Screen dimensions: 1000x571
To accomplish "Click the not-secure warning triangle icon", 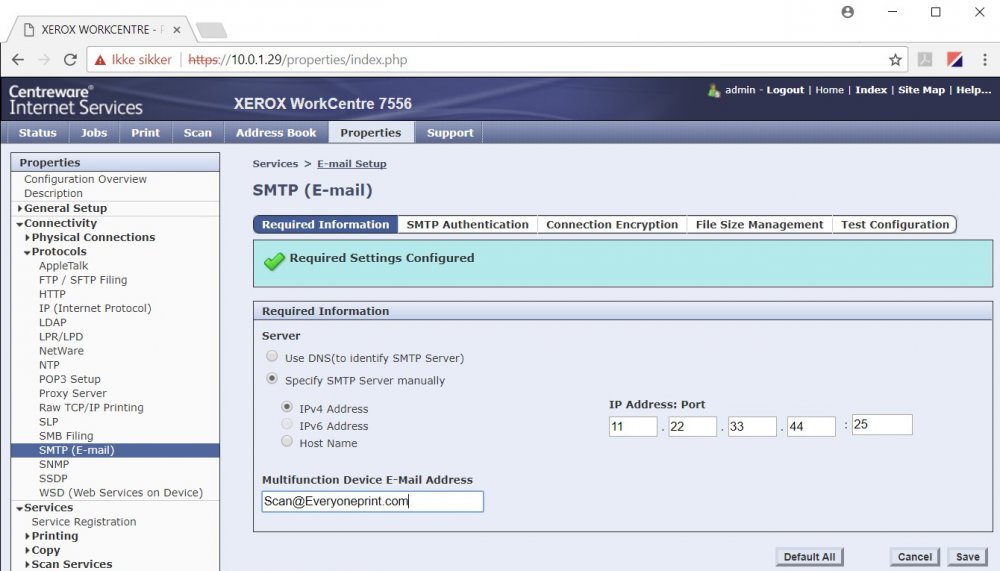I will [100, 60].
